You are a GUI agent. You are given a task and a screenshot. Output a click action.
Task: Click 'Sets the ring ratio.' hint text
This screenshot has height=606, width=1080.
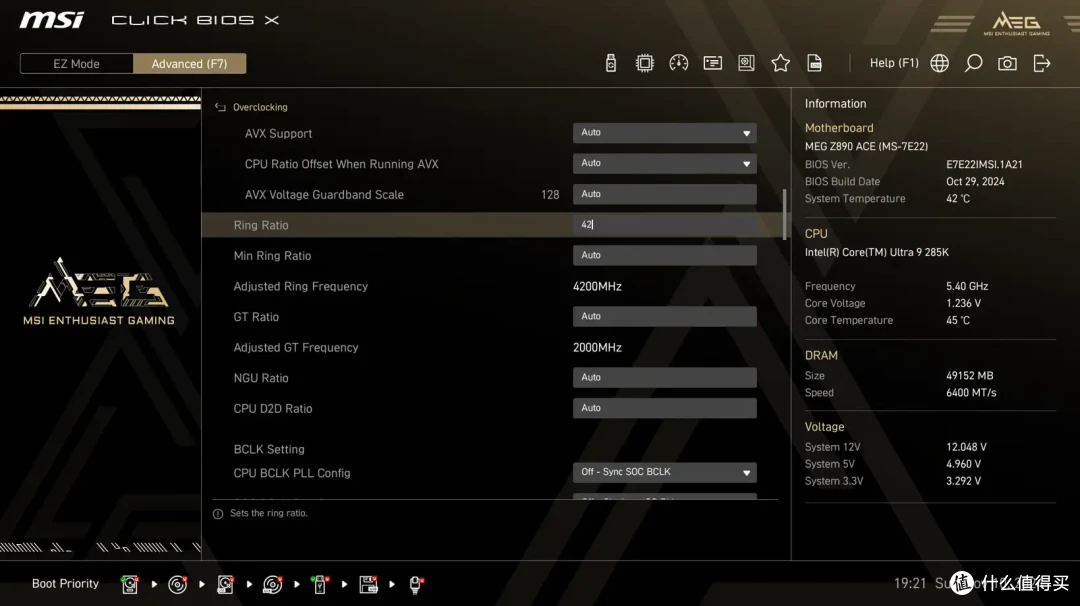[269, 513]
